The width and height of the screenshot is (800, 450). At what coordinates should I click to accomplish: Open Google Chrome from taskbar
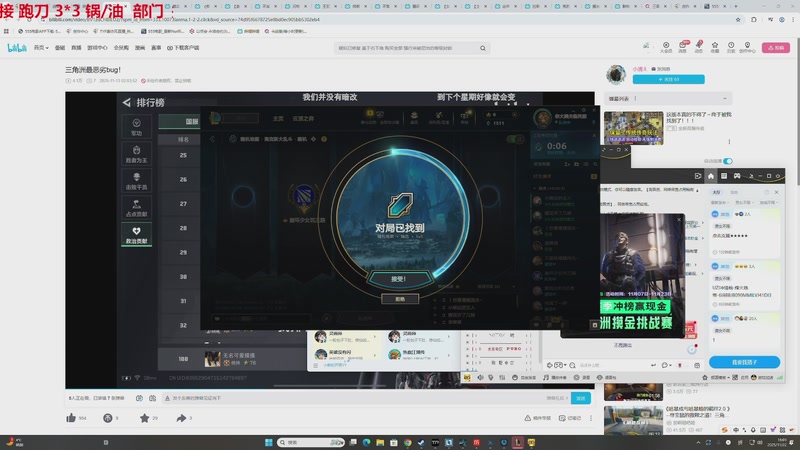click(408, 442)
